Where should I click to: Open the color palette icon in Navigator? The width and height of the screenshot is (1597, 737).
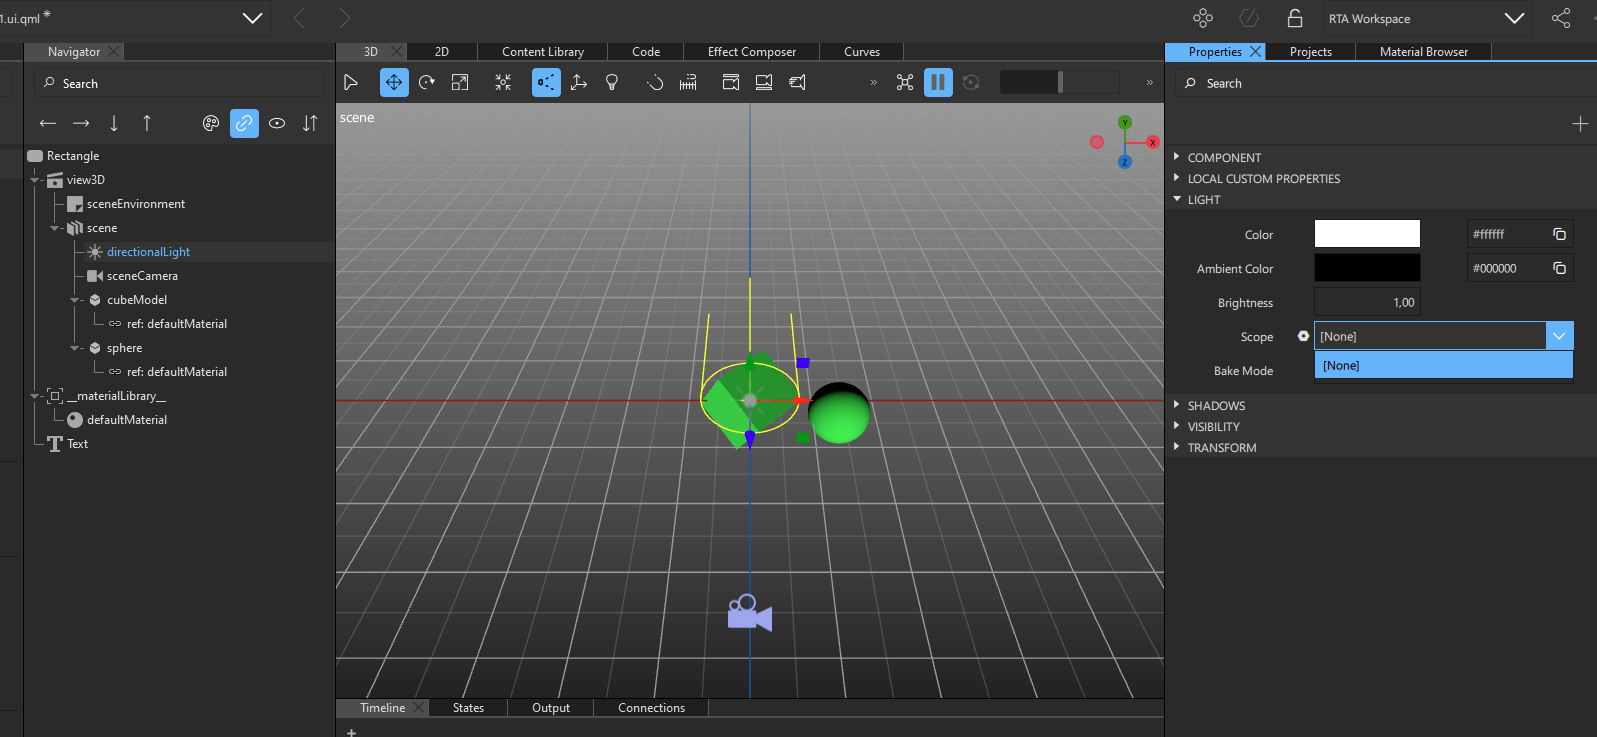[211, 123]
